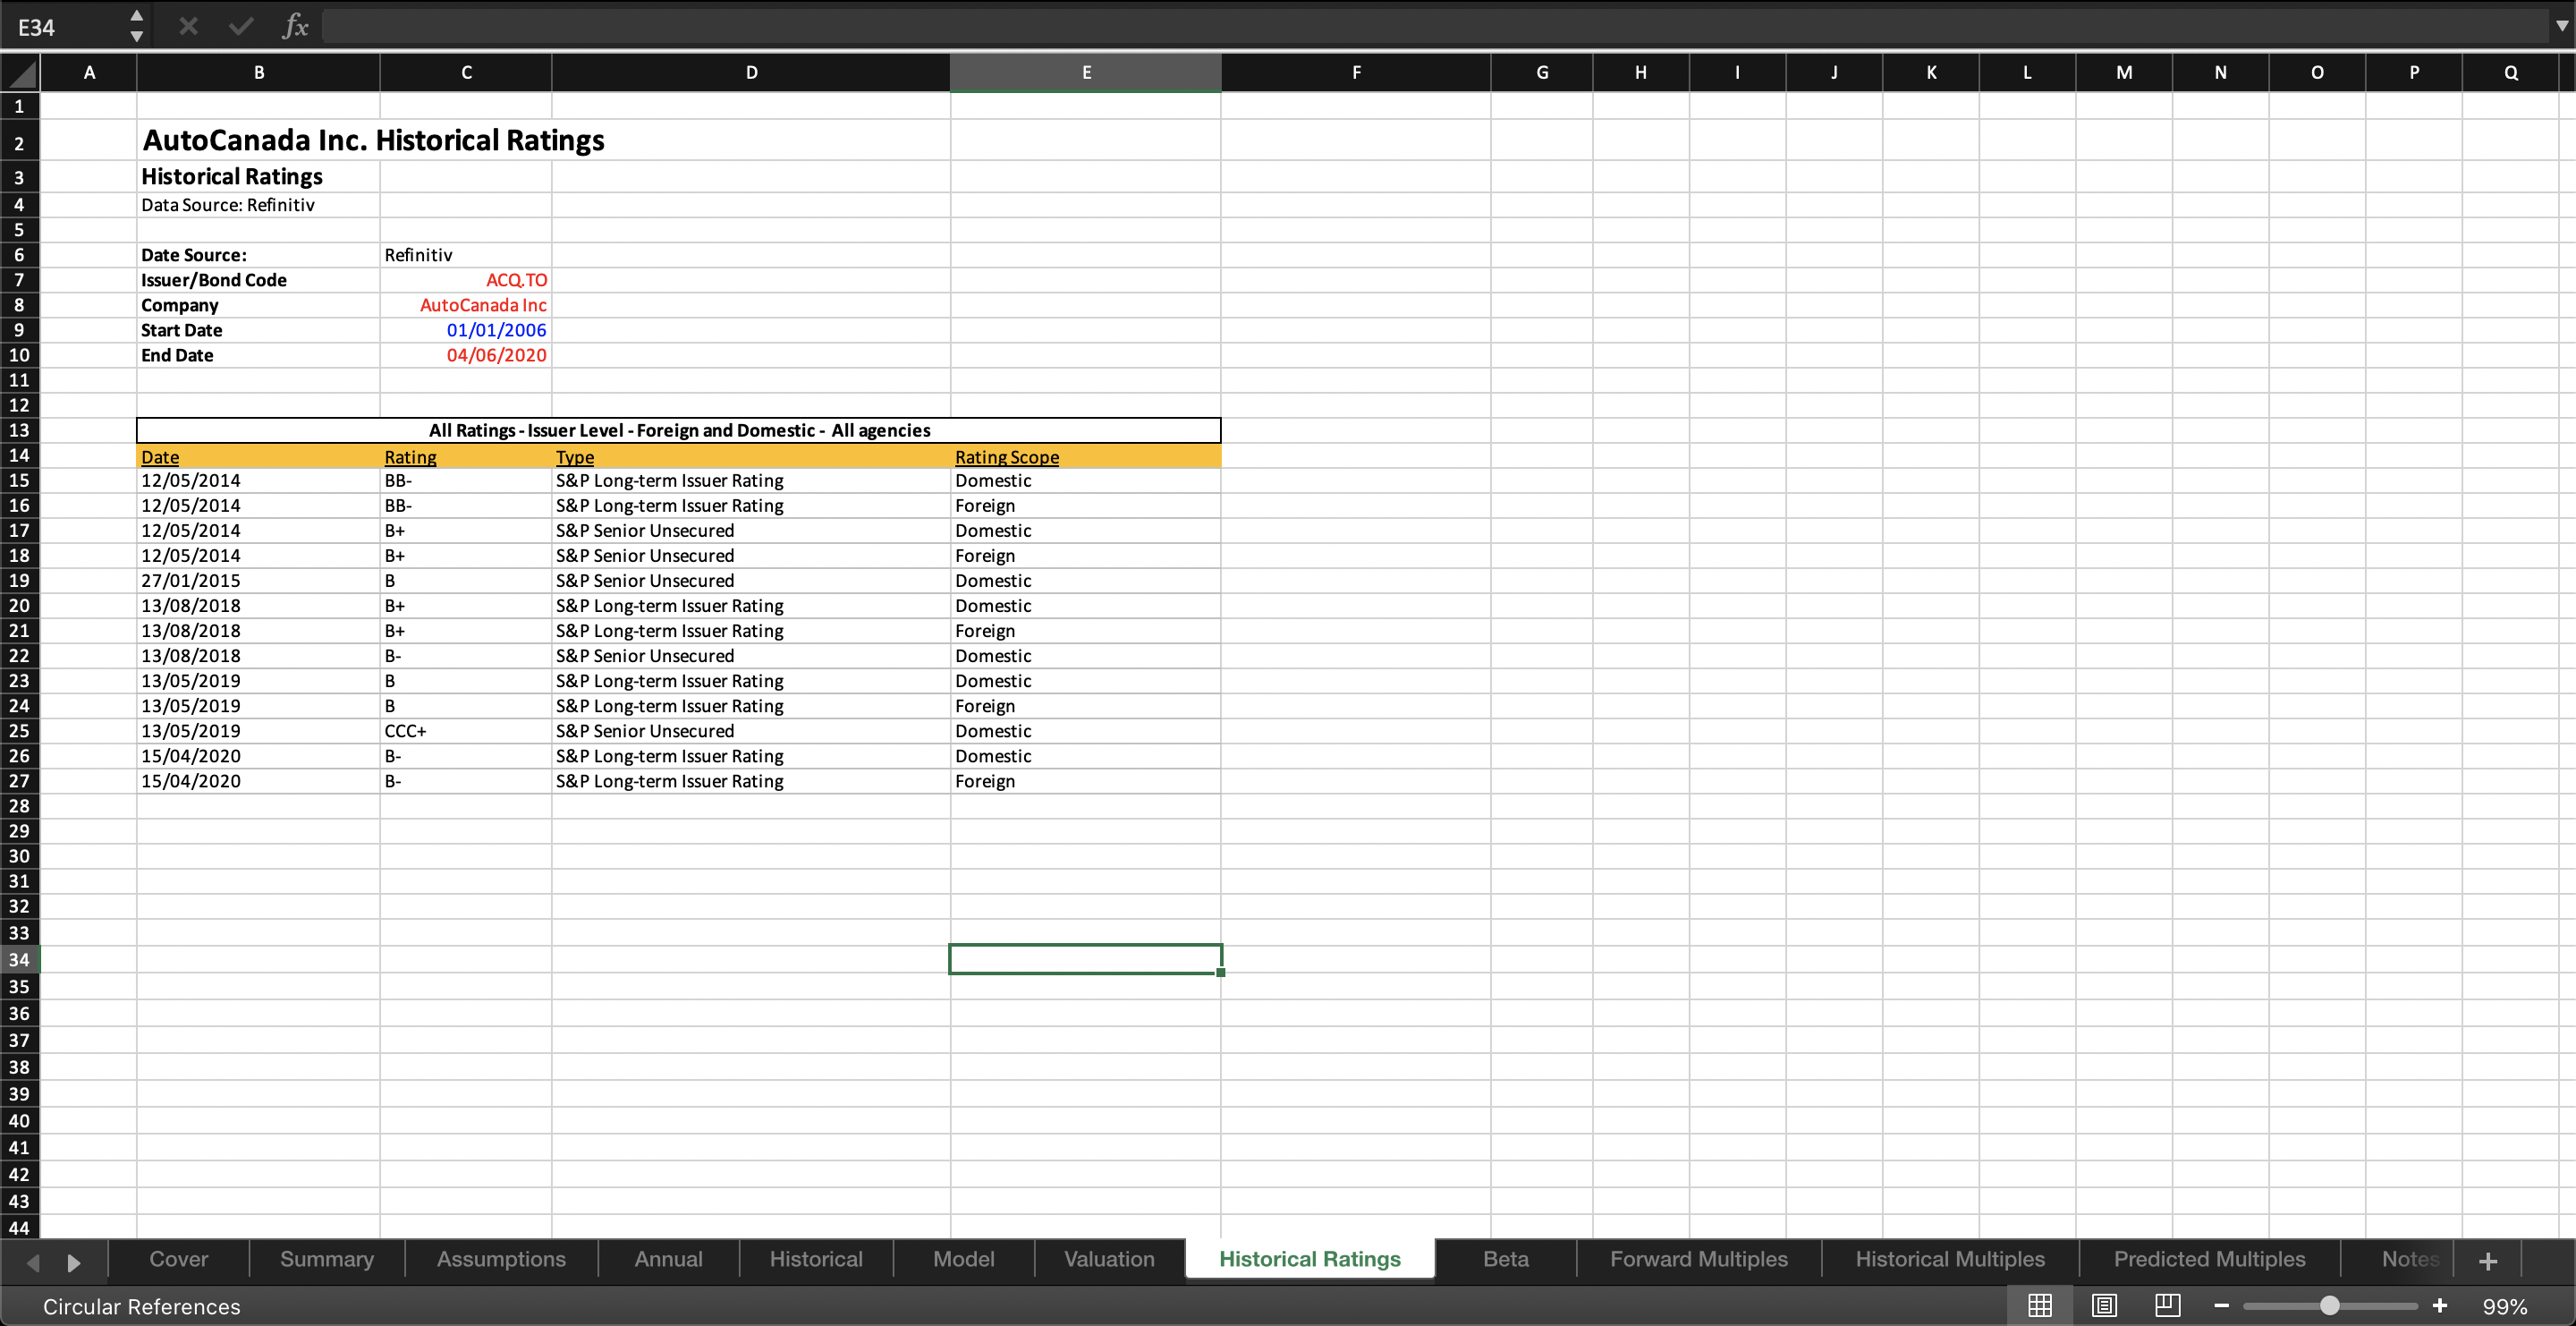Open the Name Box stepper arrows
Screen dimensions: 2576x1326
[137, 26]
